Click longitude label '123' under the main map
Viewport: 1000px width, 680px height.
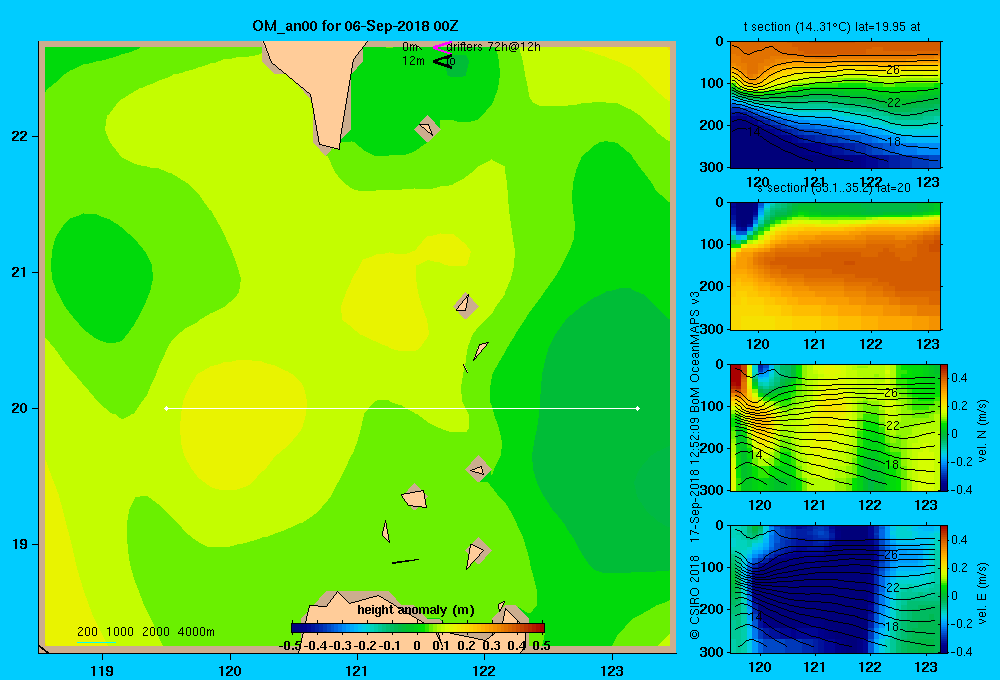612,670
